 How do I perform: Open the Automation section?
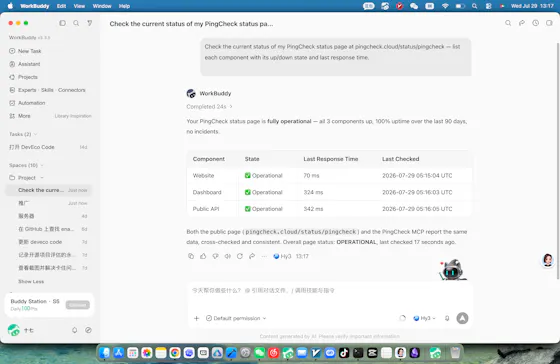[x=27, y=103]
